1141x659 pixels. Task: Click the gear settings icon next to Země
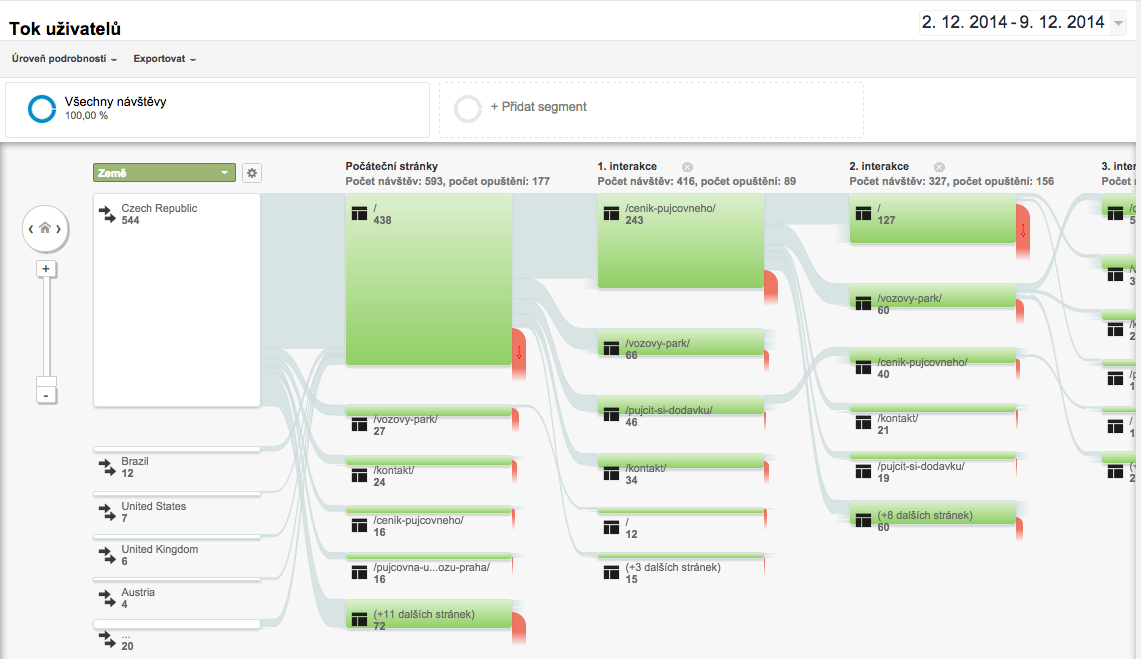point(252,173)
